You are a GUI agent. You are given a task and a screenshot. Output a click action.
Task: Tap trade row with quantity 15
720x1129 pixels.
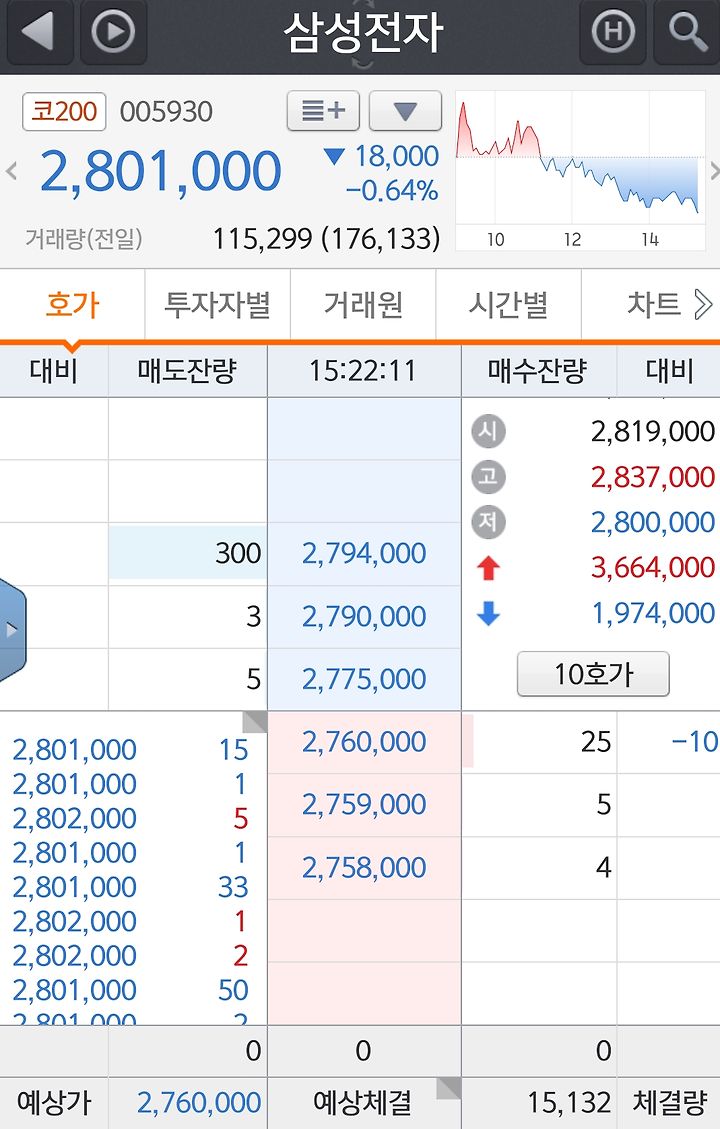(130, 750)
